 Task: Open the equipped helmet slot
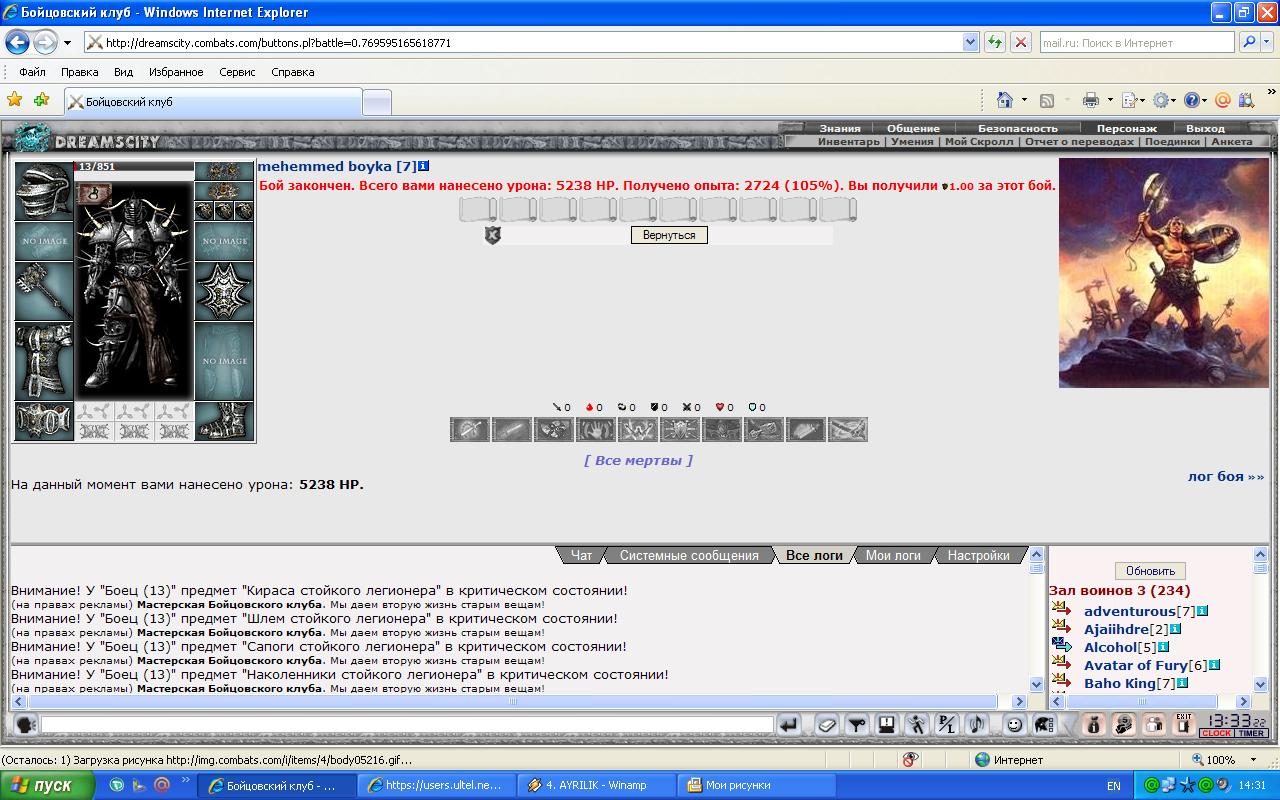click(x=43, y=191)
